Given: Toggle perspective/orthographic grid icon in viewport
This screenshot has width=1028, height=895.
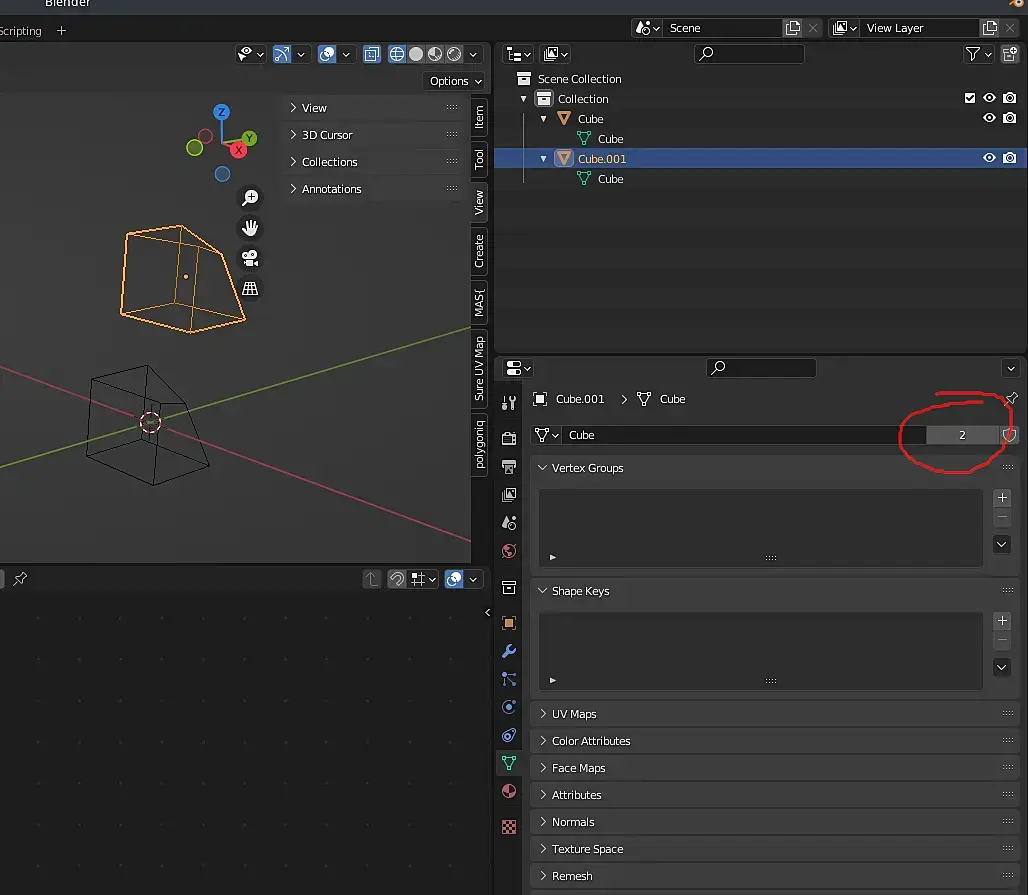Looking at the screenshot, I should coord(250,289).
